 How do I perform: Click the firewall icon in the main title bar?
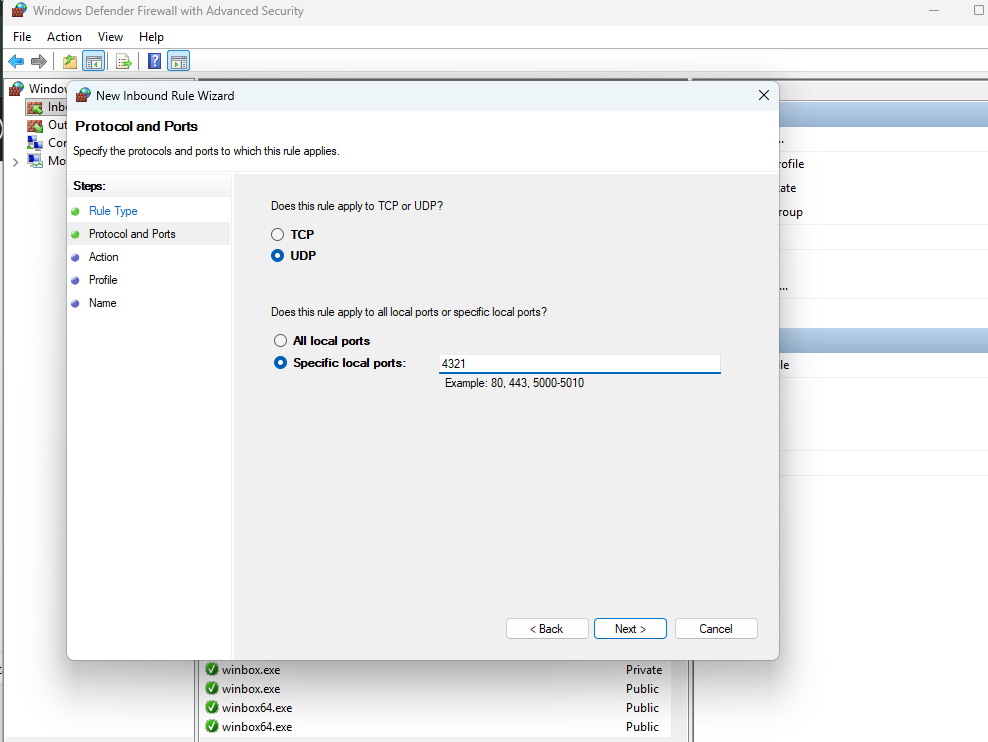(x=20, y=10)
